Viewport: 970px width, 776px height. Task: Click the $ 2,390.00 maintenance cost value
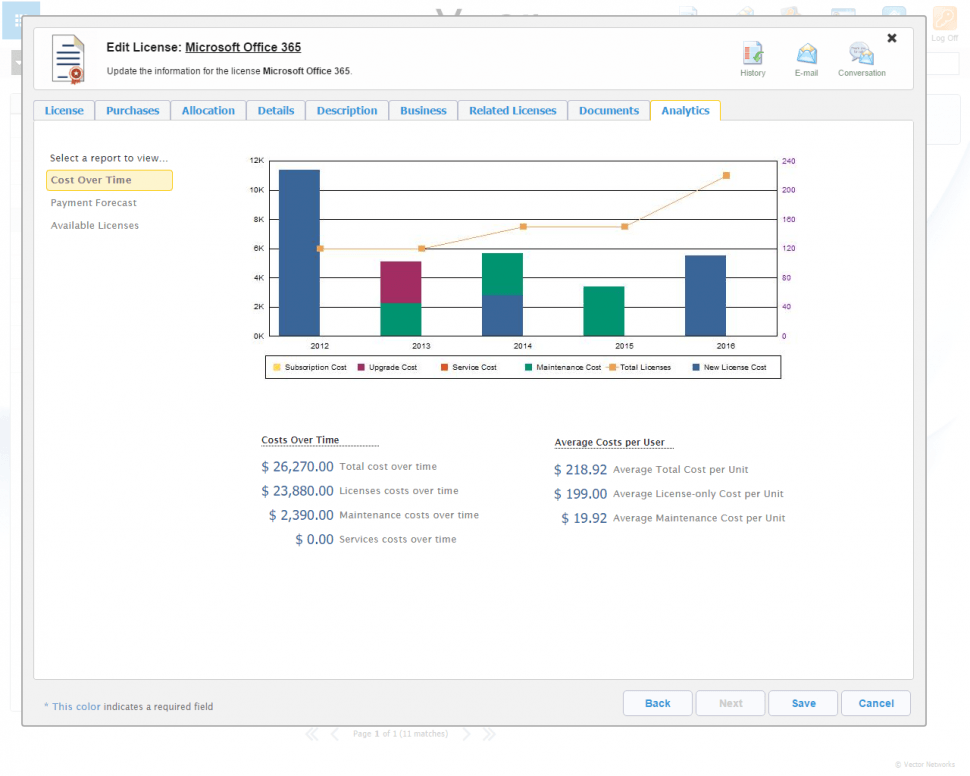pos(301,515)
